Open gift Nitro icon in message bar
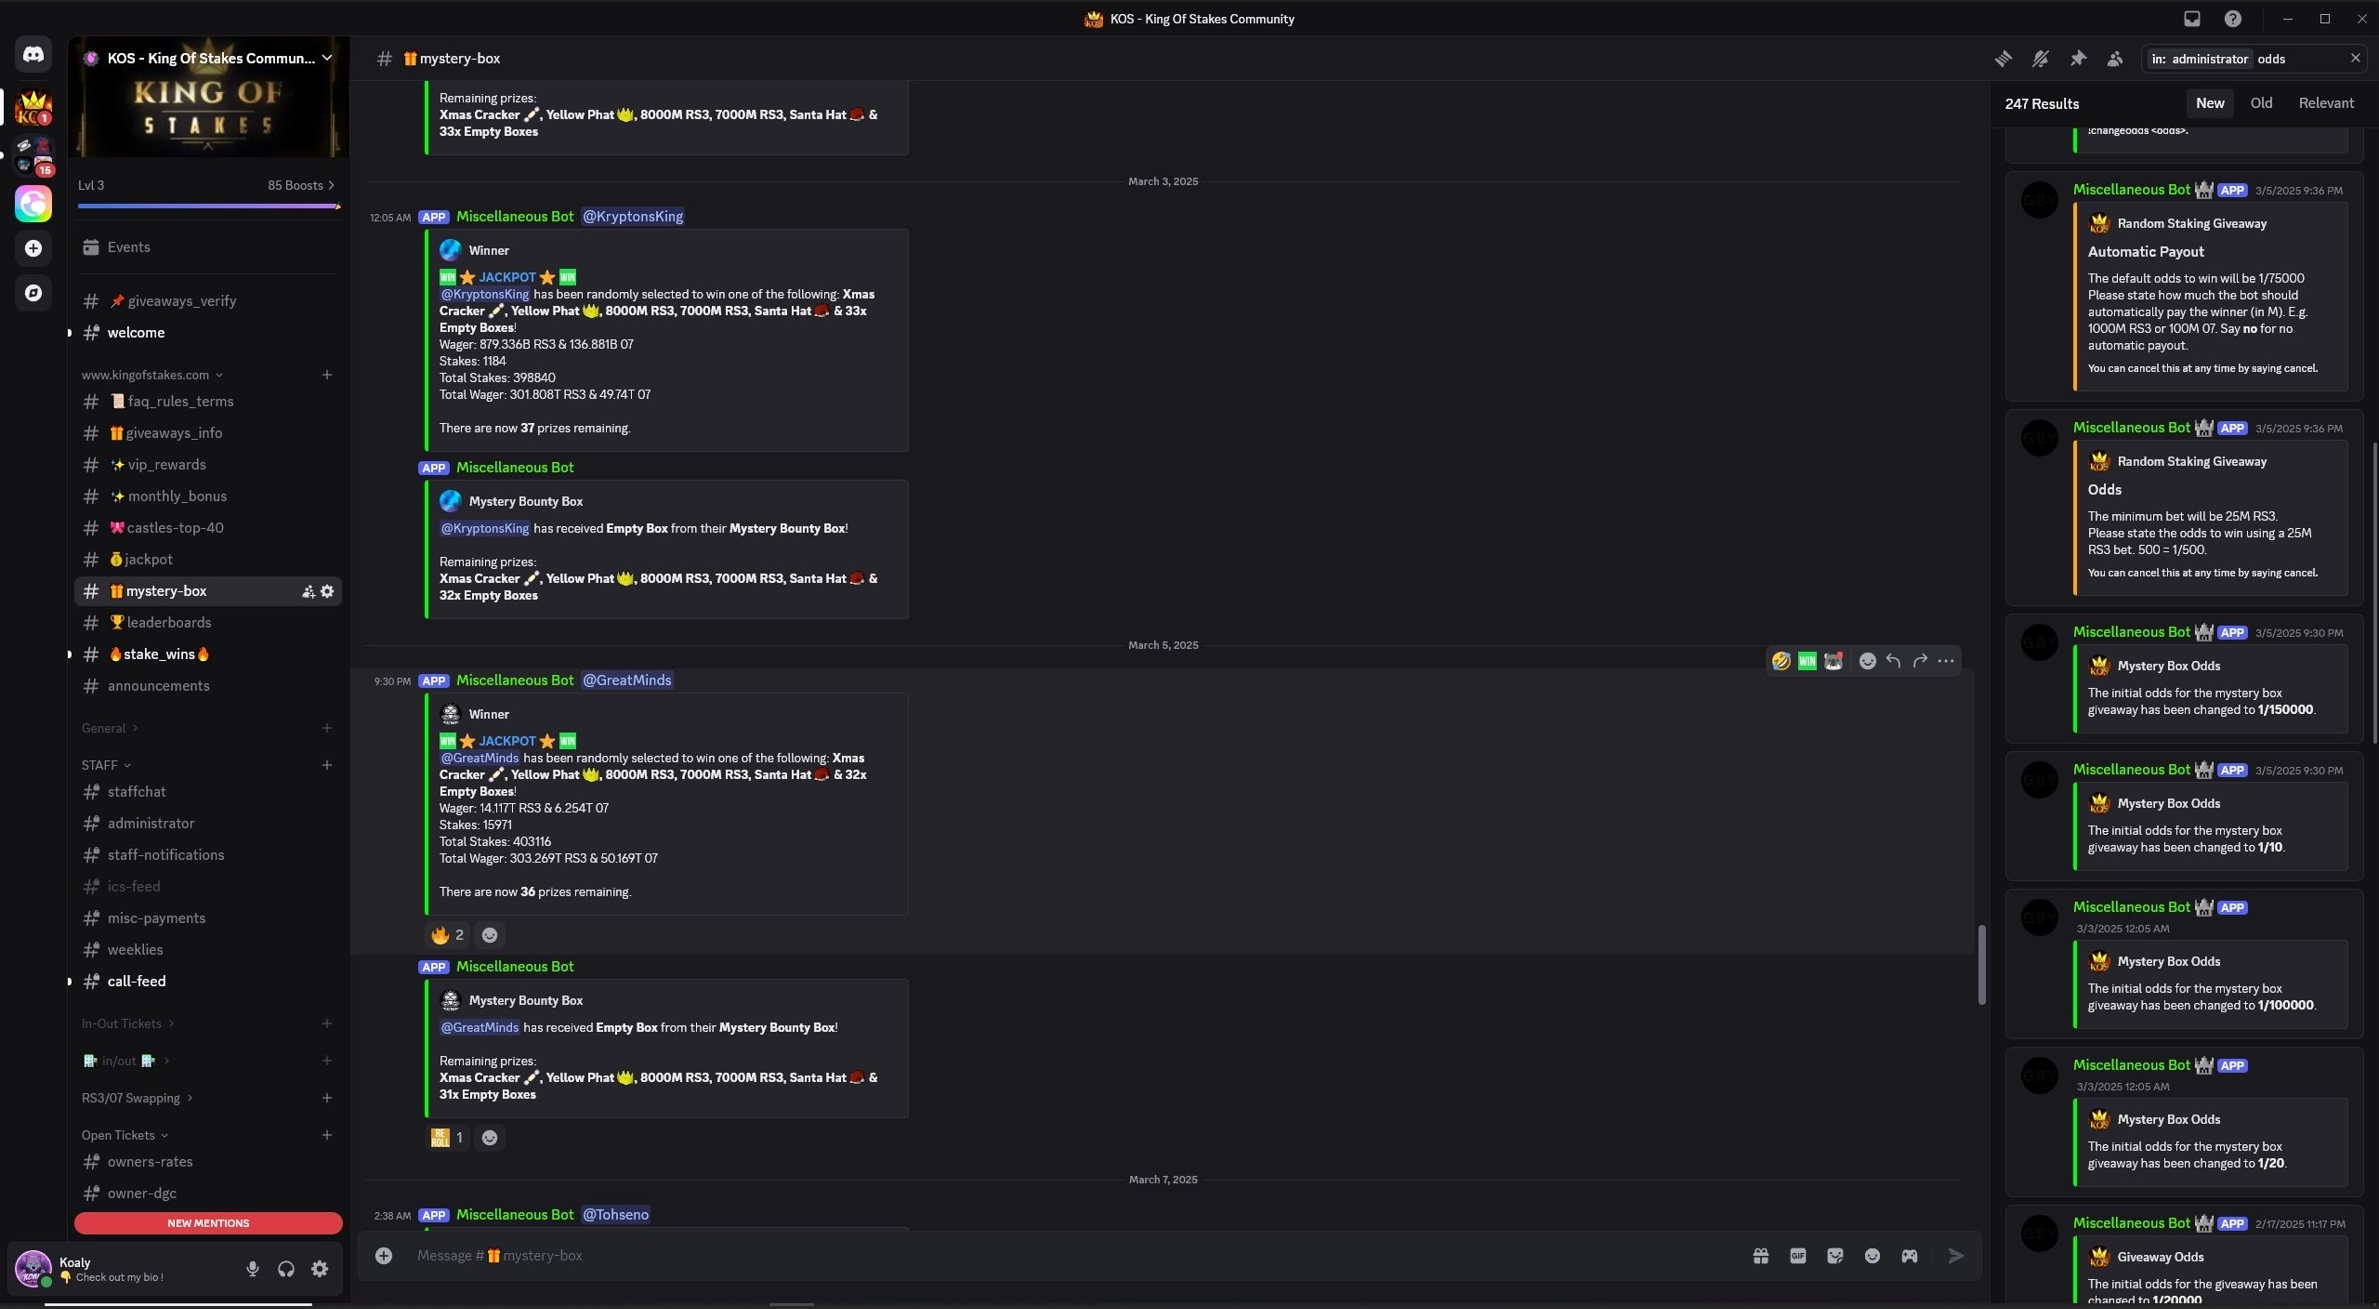 pyautogui.click(x=1761, y=1256)
